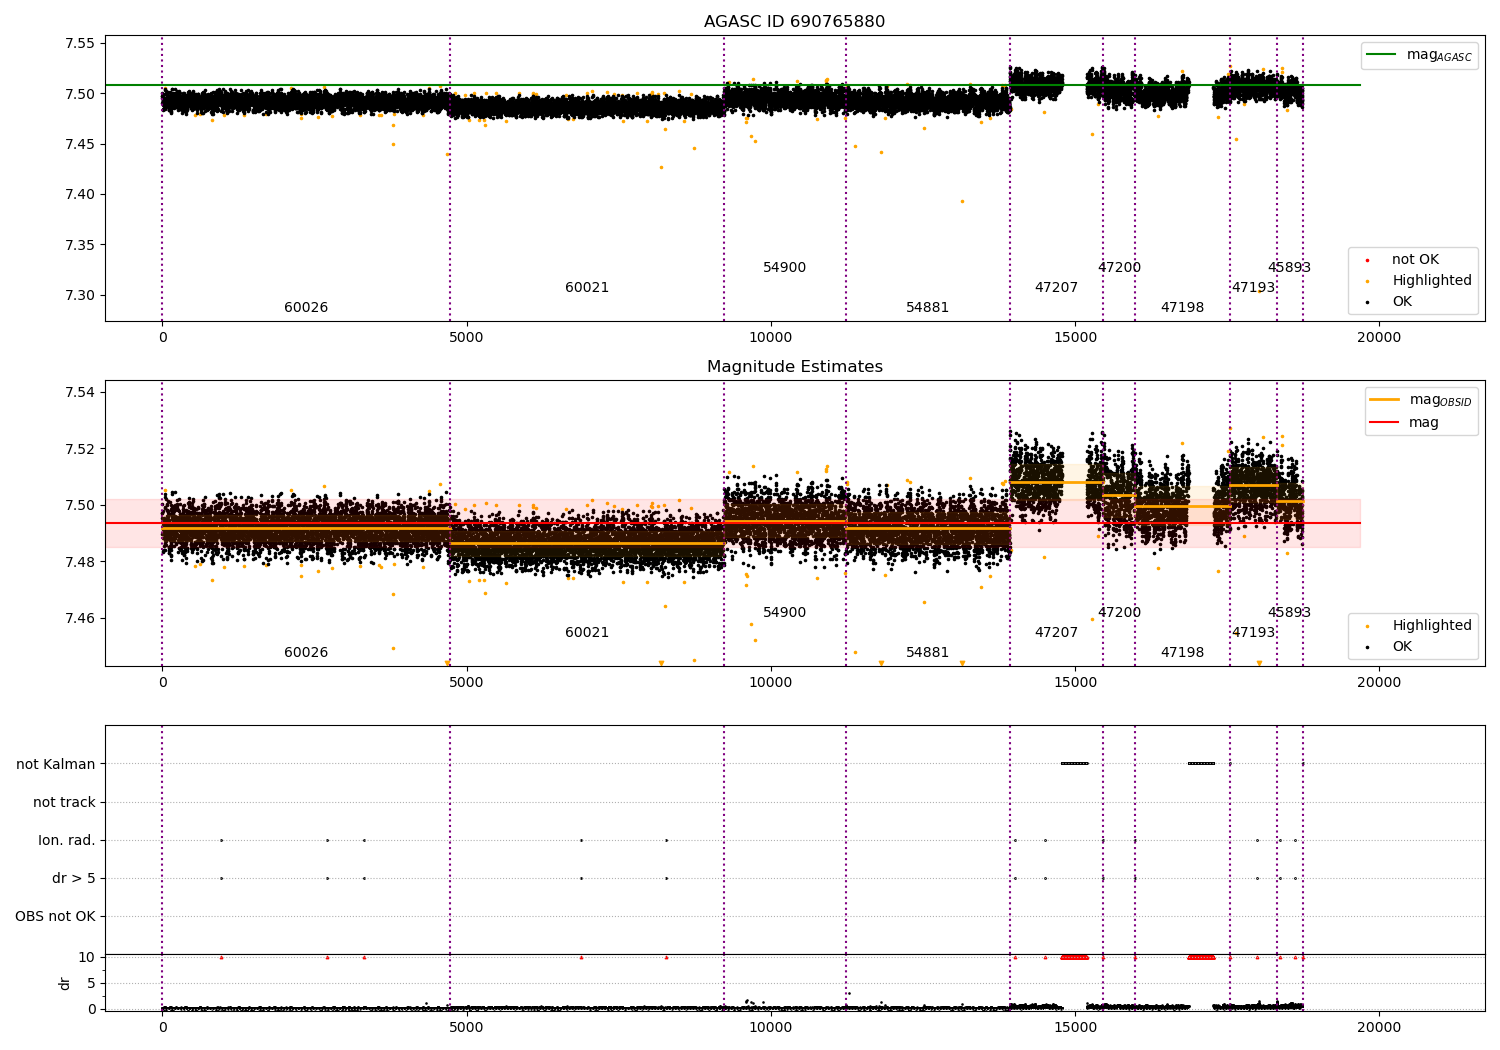Screen dimensions: 1500x1050
Task: Click the "not track" axis label
Action: 64,803
